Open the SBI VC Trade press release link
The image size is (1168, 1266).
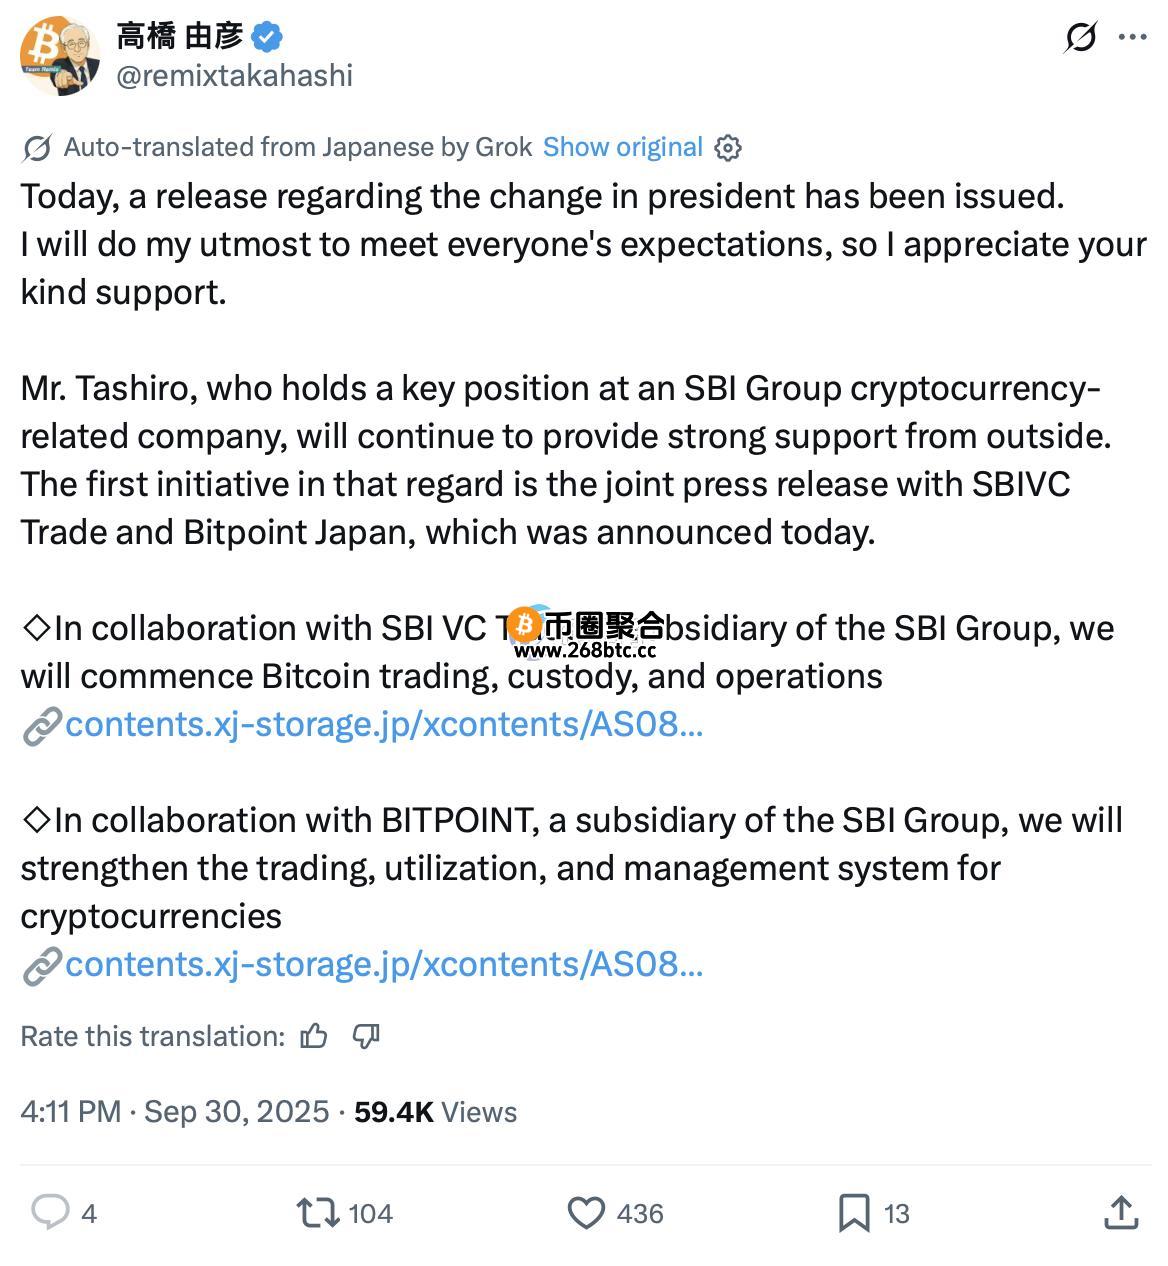click(383, 724)
